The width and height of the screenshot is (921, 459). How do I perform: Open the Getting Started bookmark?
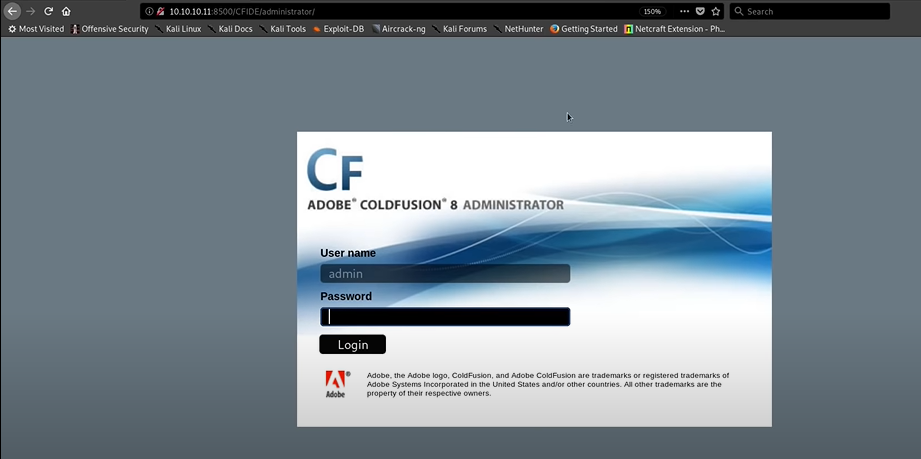point(584,28)
